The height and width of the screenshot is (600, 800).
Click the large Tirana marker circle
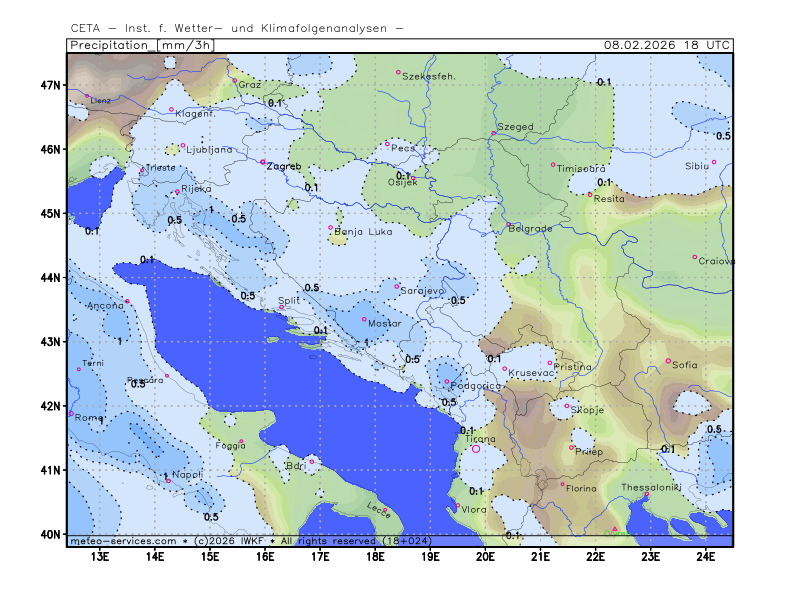click(x=476, y=449)
